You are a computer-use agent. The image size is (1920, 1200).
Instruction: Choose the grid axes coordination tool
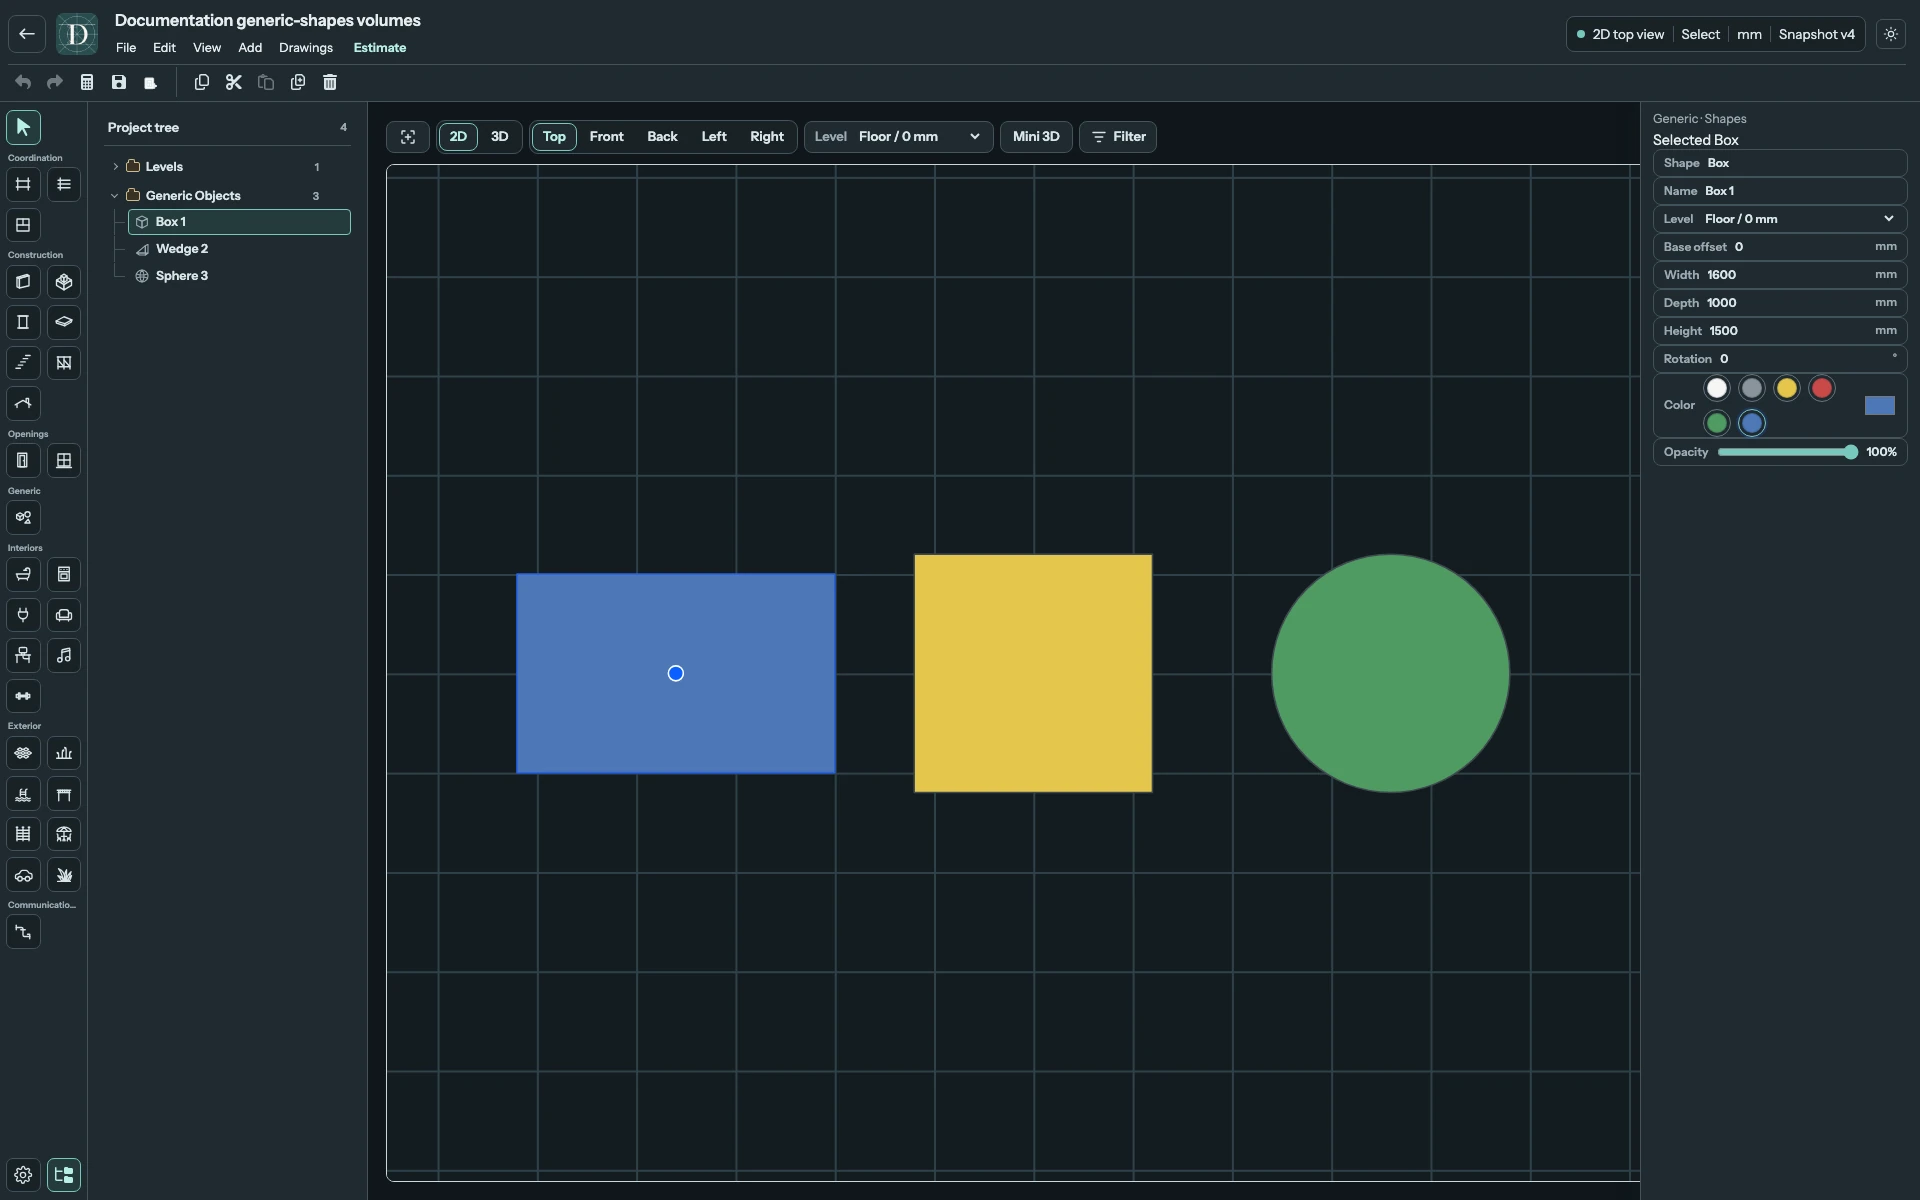[x=23, y=185]
